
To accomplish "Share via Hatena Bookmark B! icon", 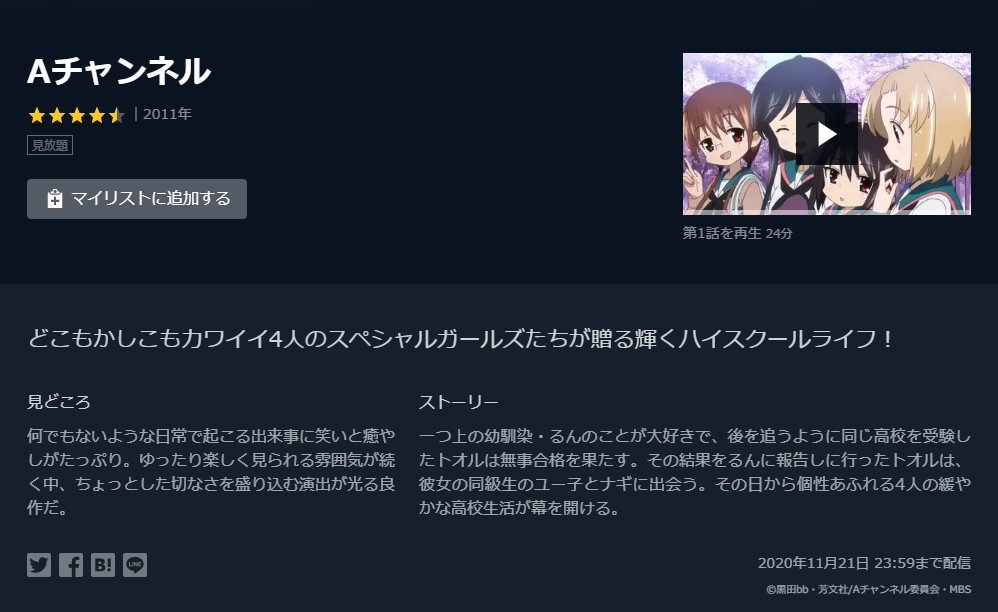I will tap(102, 565).
